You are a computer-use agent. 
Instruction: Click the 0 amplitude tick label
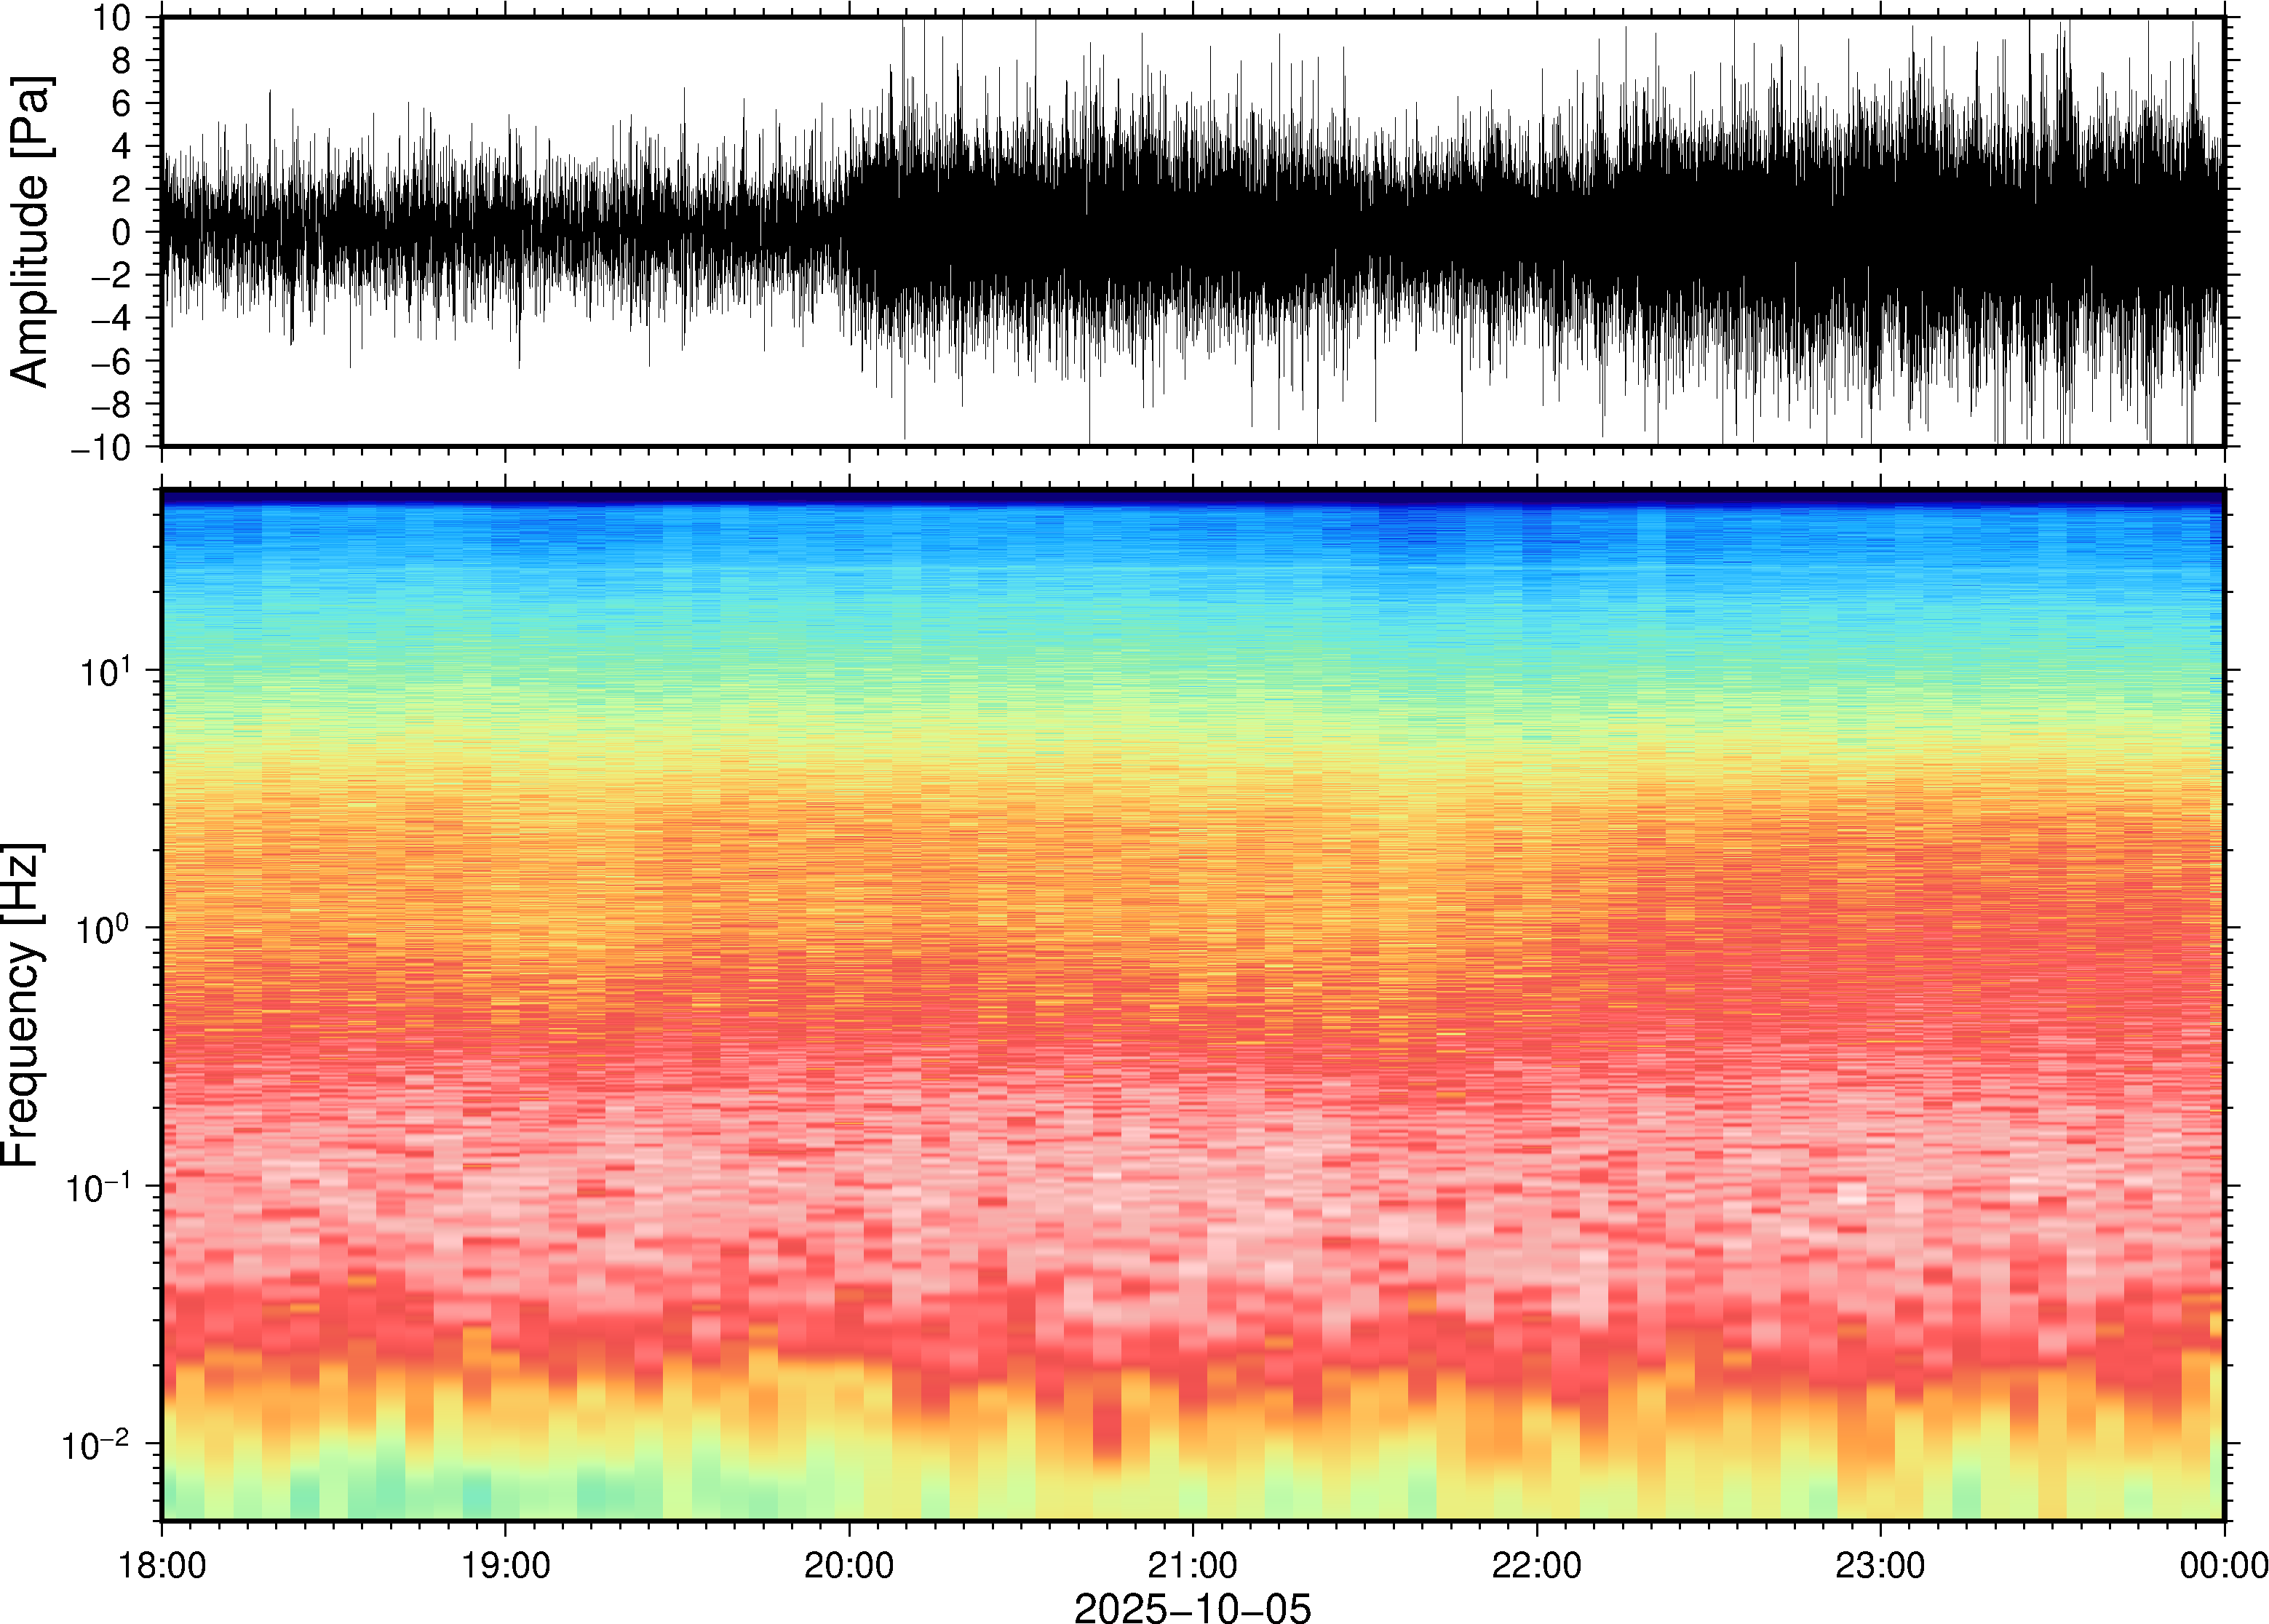[122, 233]
